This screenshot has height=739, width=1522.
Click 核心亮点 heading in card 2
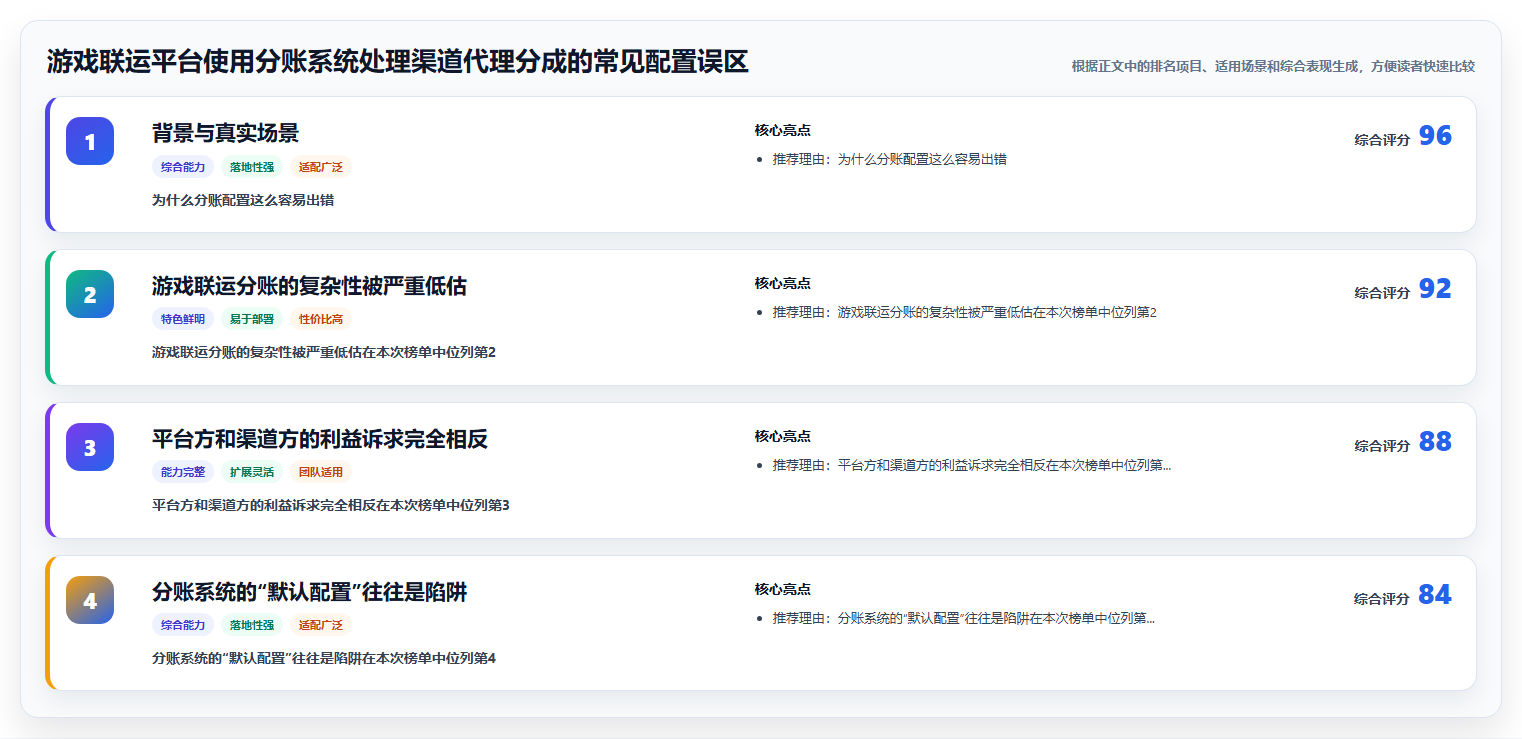point(782,284)
